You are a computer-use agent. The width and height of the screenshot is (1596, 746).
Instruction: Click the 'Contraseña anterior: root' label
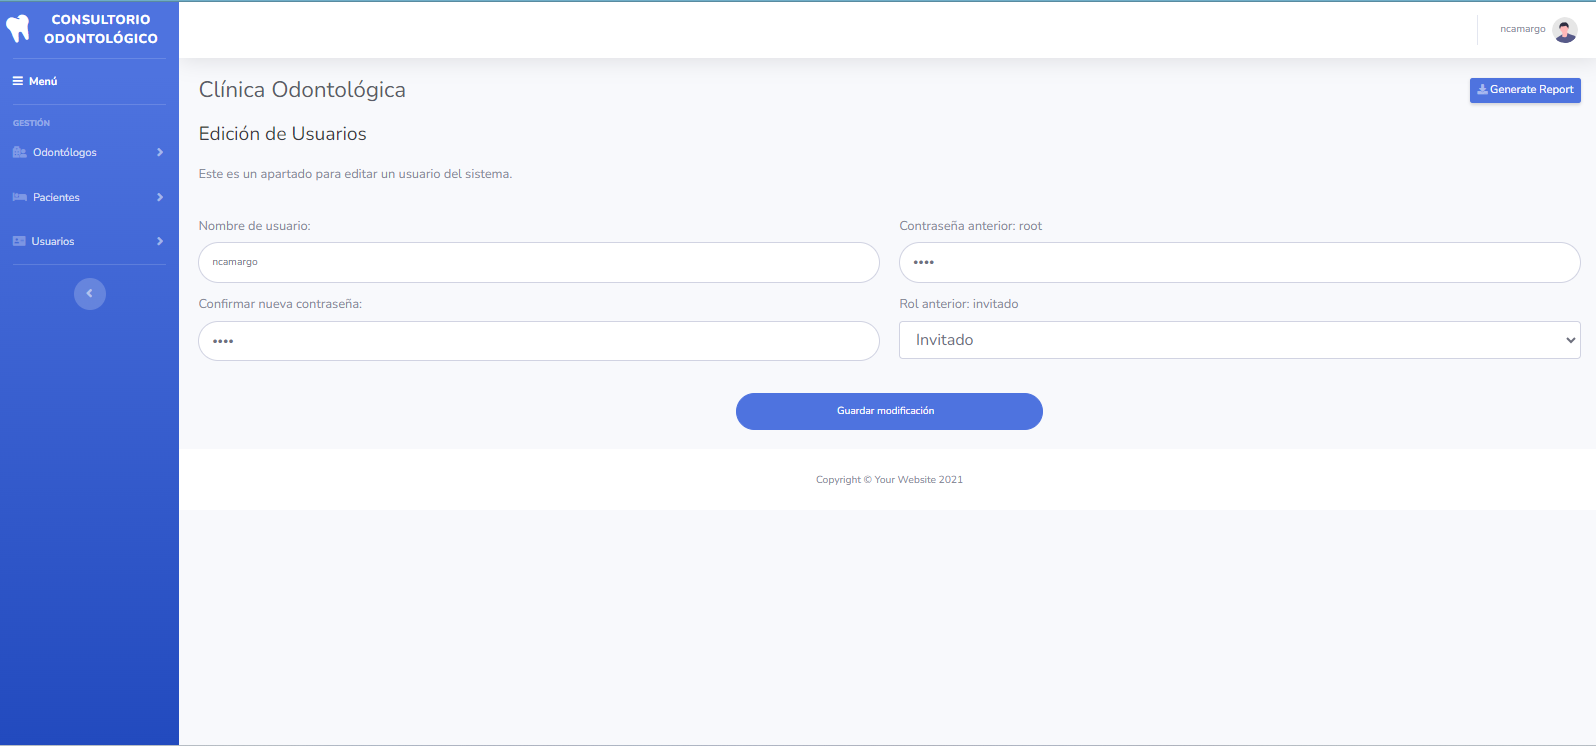click(x=971, y=226)
